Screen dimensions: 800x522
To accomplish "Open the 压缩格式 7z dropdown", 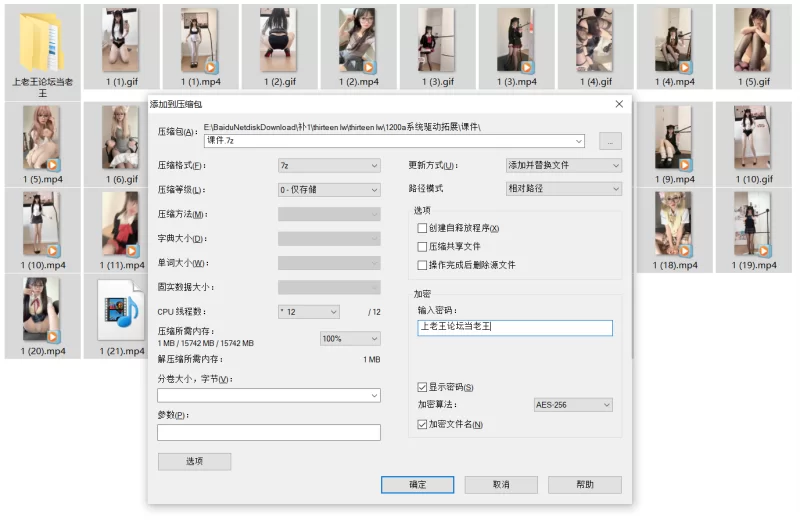I will click(329, 165).
